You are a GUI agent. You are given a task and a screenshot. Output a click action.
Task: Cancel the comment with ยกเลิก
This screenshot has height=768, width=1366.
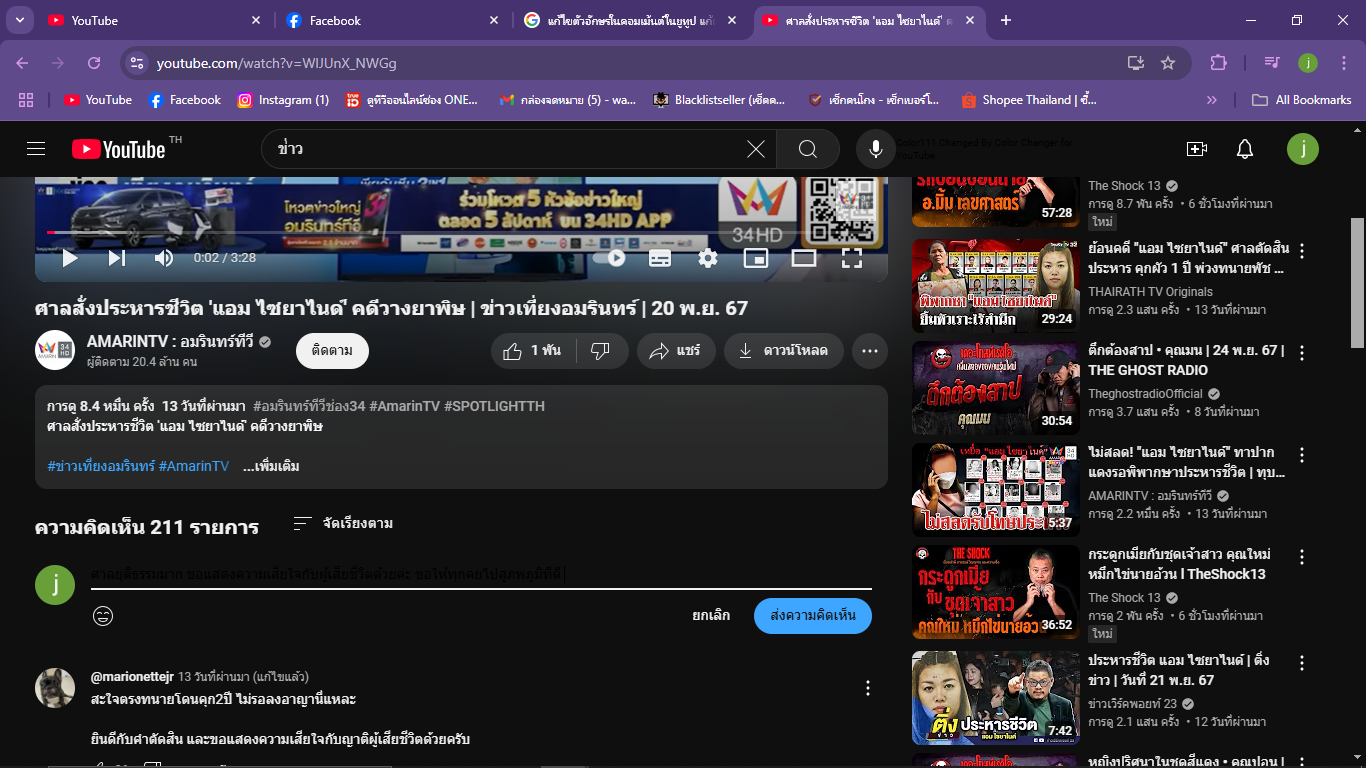click(x=711, y=616)
